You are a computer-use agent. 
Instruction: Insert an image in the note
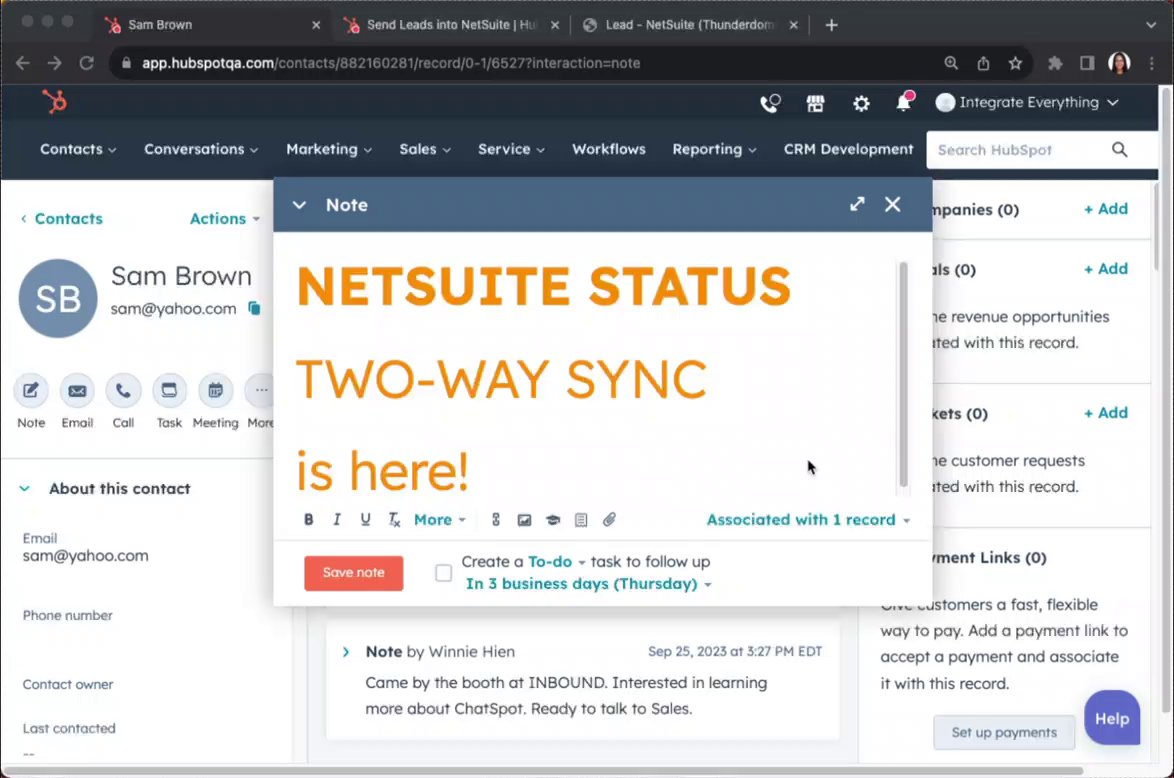(524, 520)
